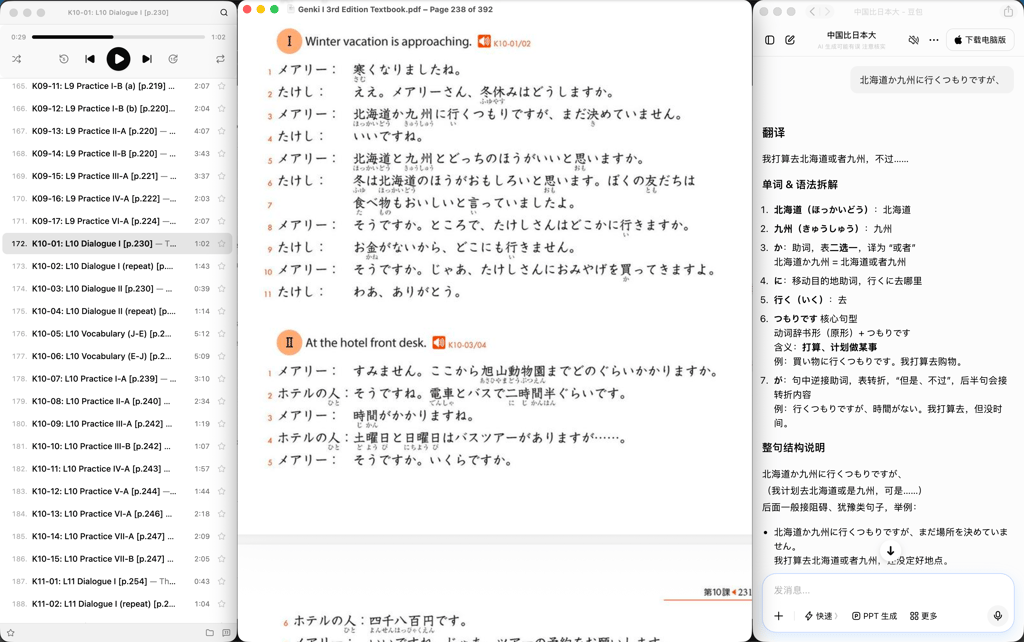Viewport: 1024px width, 642px height.
Task: Toggle repeat mode in audio player
Action: pos(221,59)
